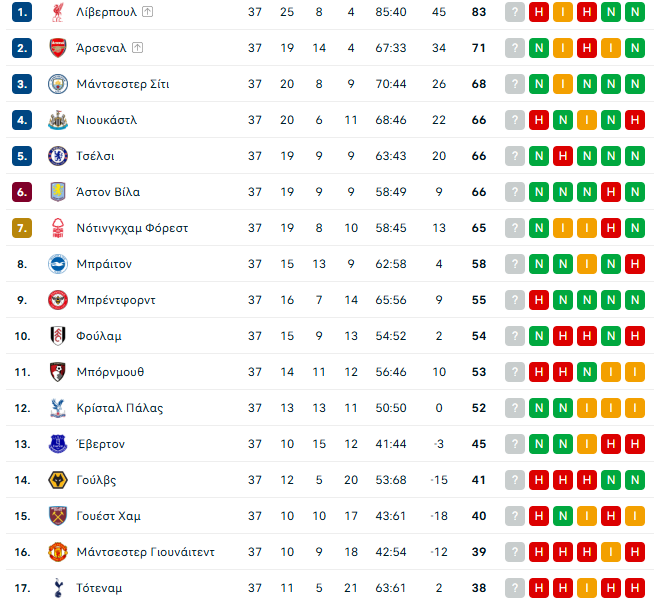Click the Manchester United club crest
Image resolution: width=654 pixels, height=602 pixels.
pyautogui.click(x=58, y=552)
